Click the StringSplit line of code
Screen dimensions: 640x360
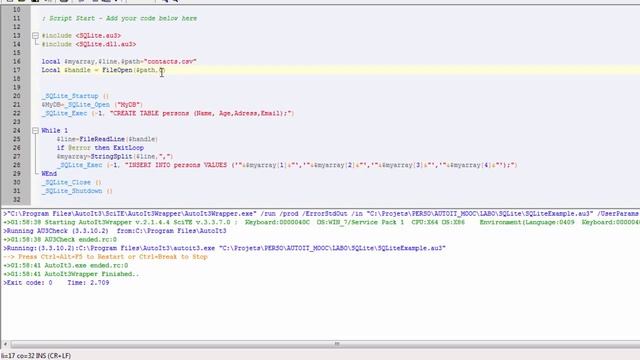coord(115,156)
